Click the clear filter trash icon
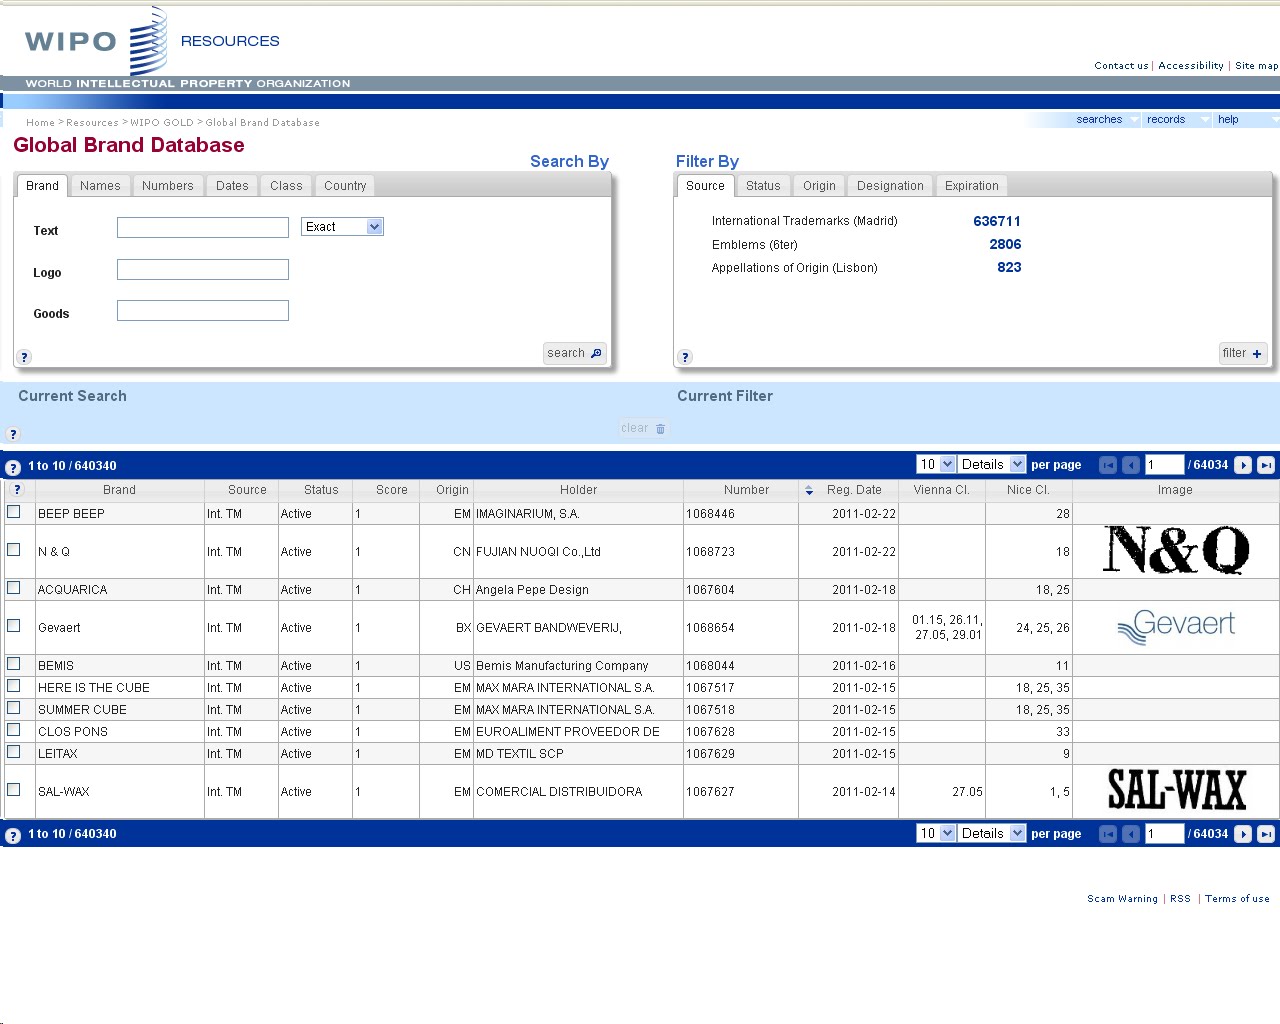 [659, 428]
